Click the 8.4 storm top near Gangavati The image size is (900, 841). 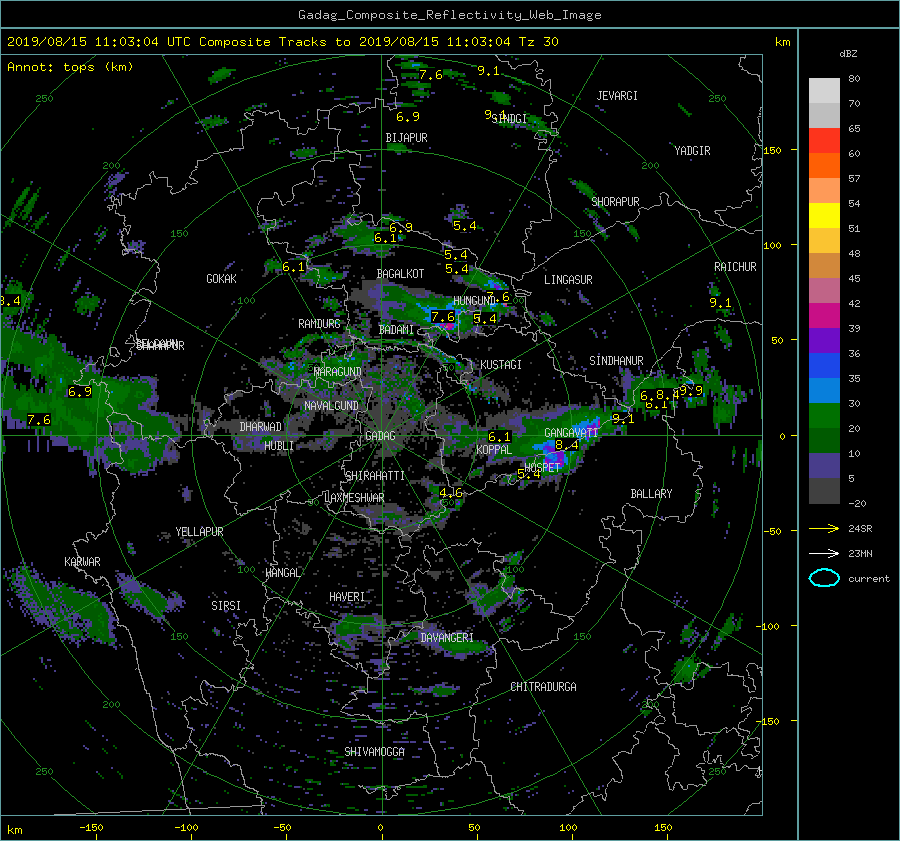pos(567,445)
